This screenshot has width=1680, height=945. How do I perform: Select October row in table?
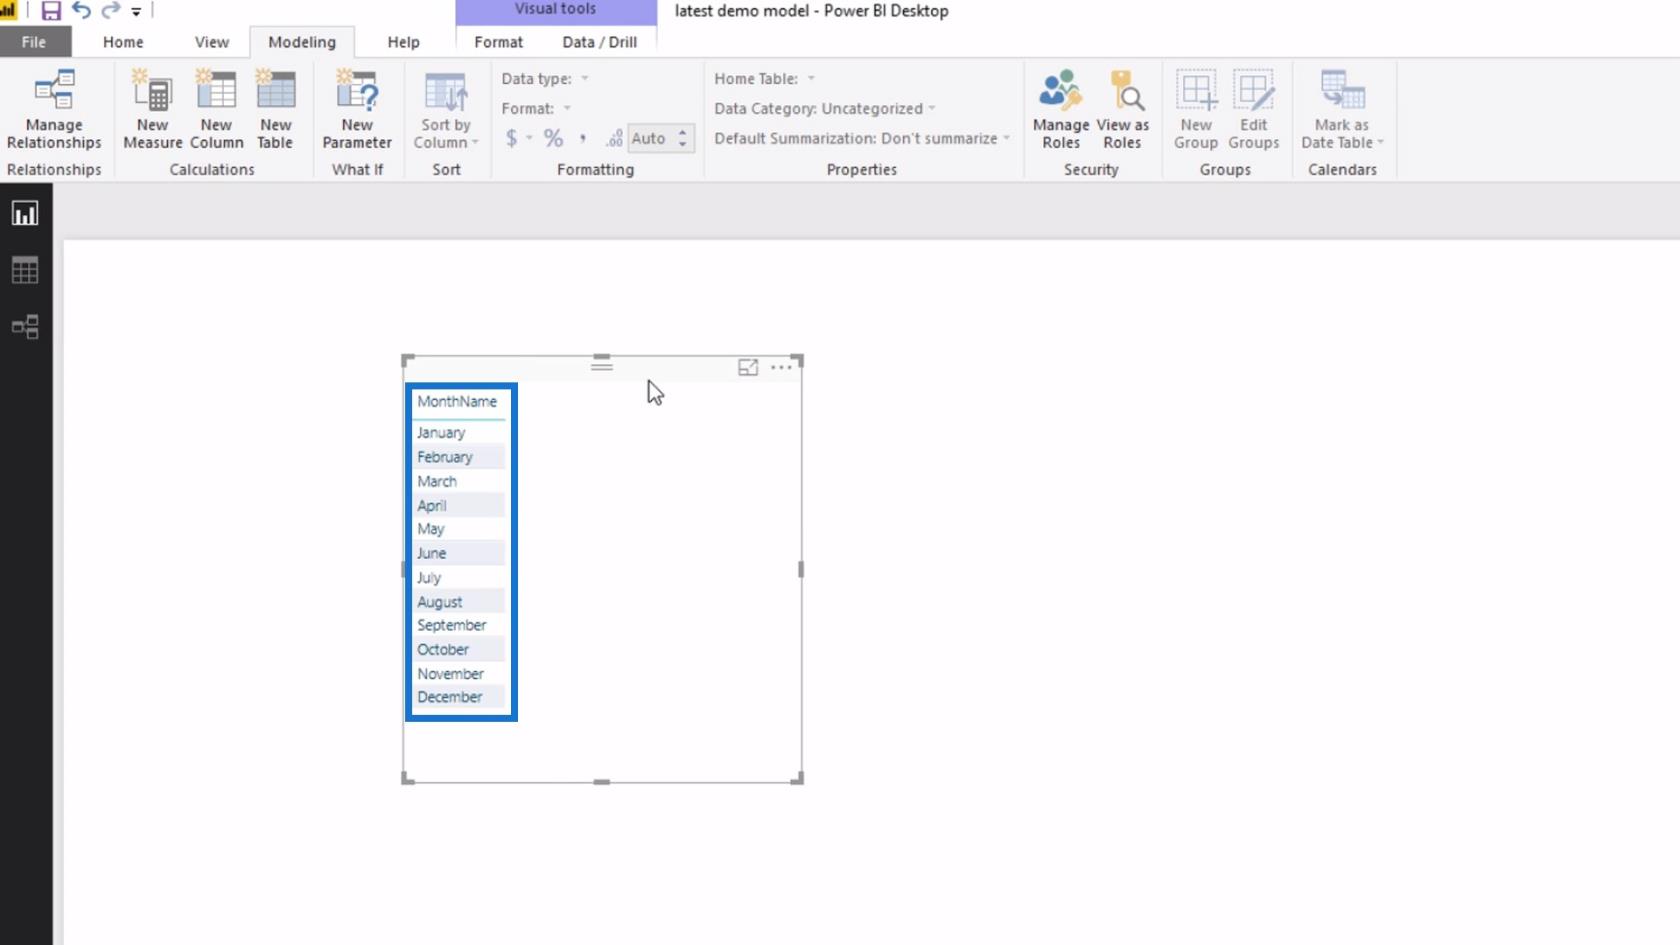pos(460,649)
